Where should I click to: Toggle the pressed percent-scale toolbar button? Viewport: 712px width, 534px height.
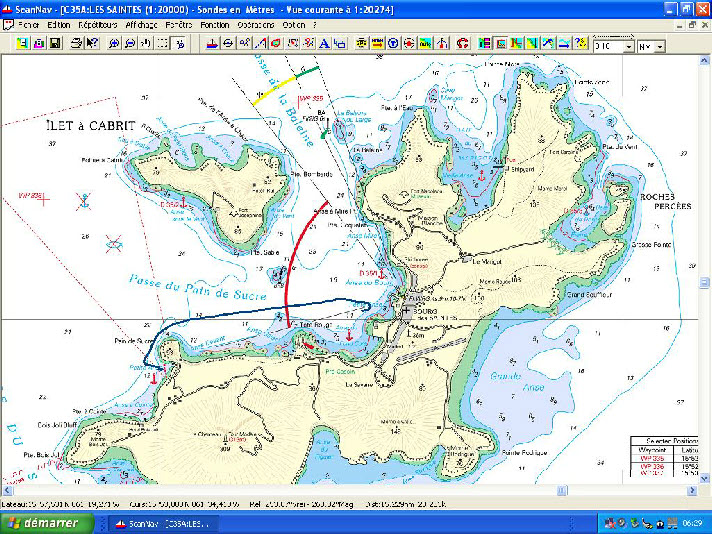[x=180, y=44]
